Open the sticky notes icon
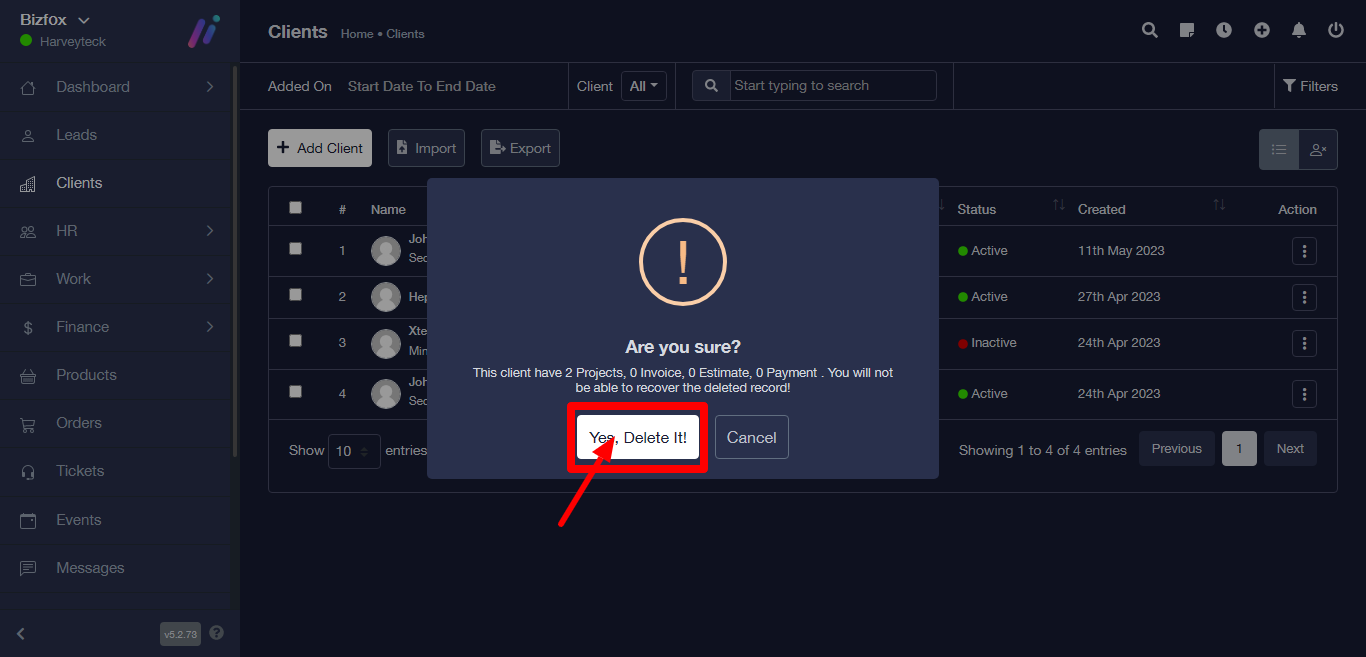The width and height of the screenshot is (1366, 657). 1187,30
